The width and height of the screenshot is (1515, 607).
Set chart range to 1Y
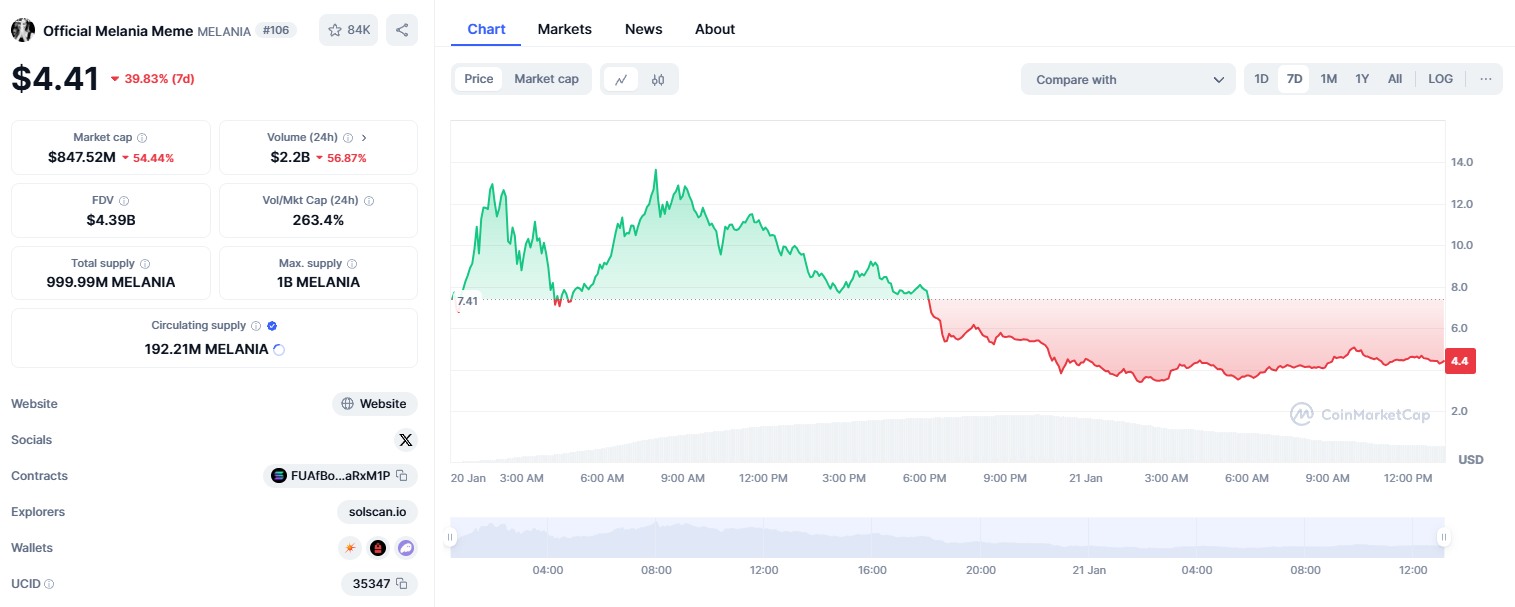(1362, 79)
